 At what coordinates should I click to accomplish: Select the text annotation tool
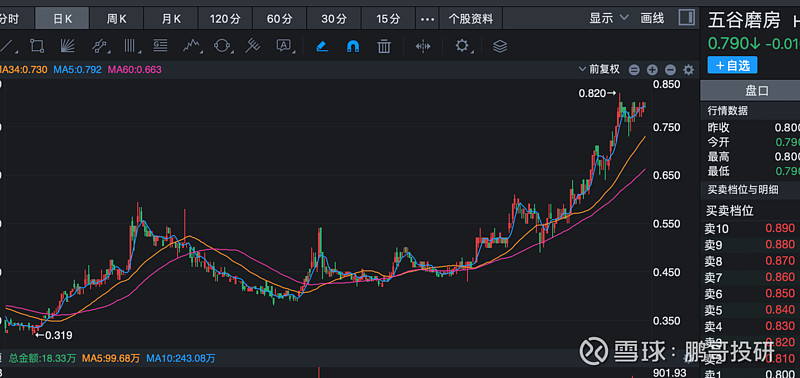point(284,46)
